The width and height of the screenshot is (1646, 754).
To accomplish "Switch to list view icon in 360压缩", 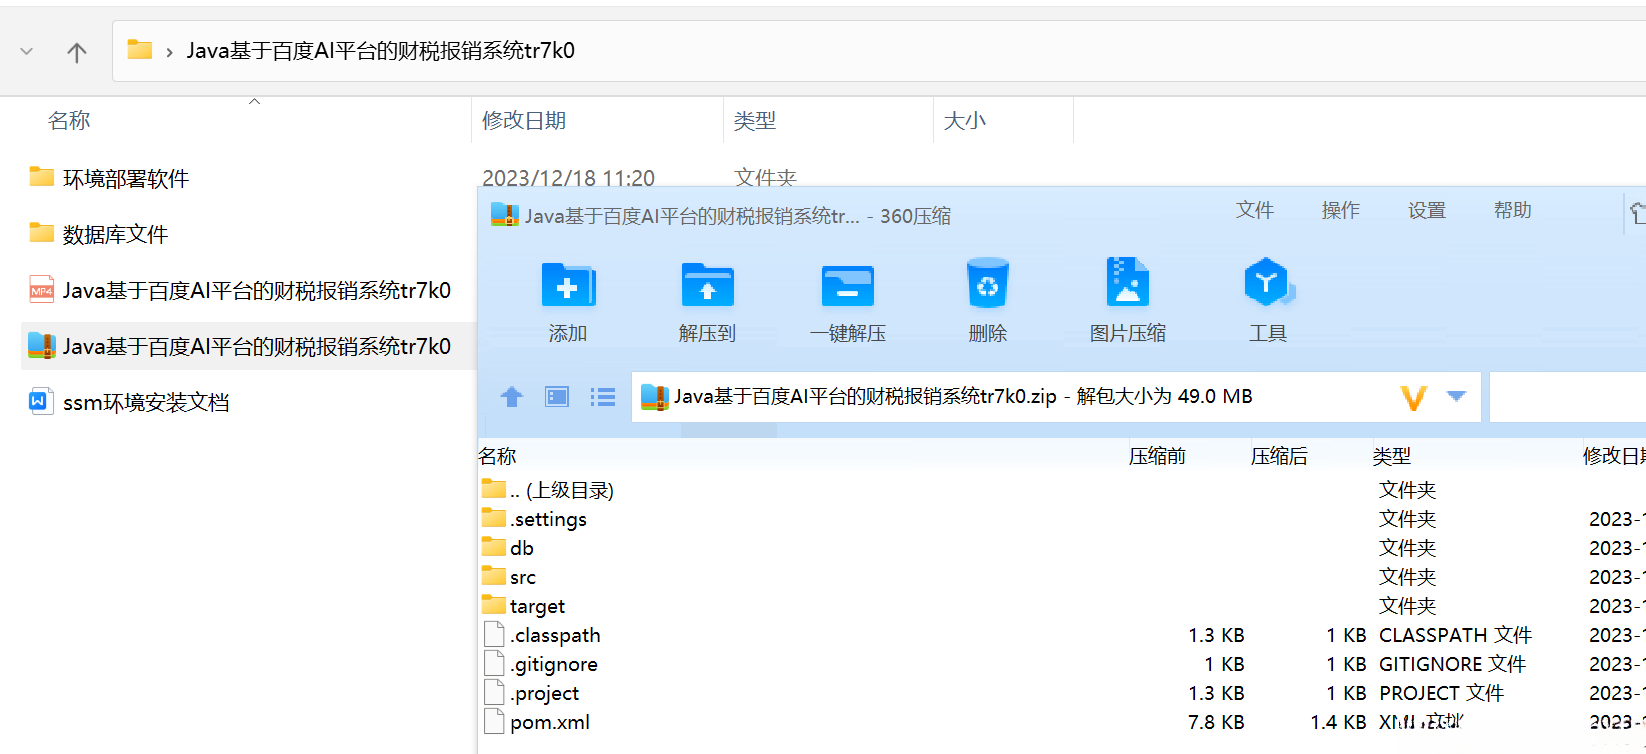I will click(603, 397).
